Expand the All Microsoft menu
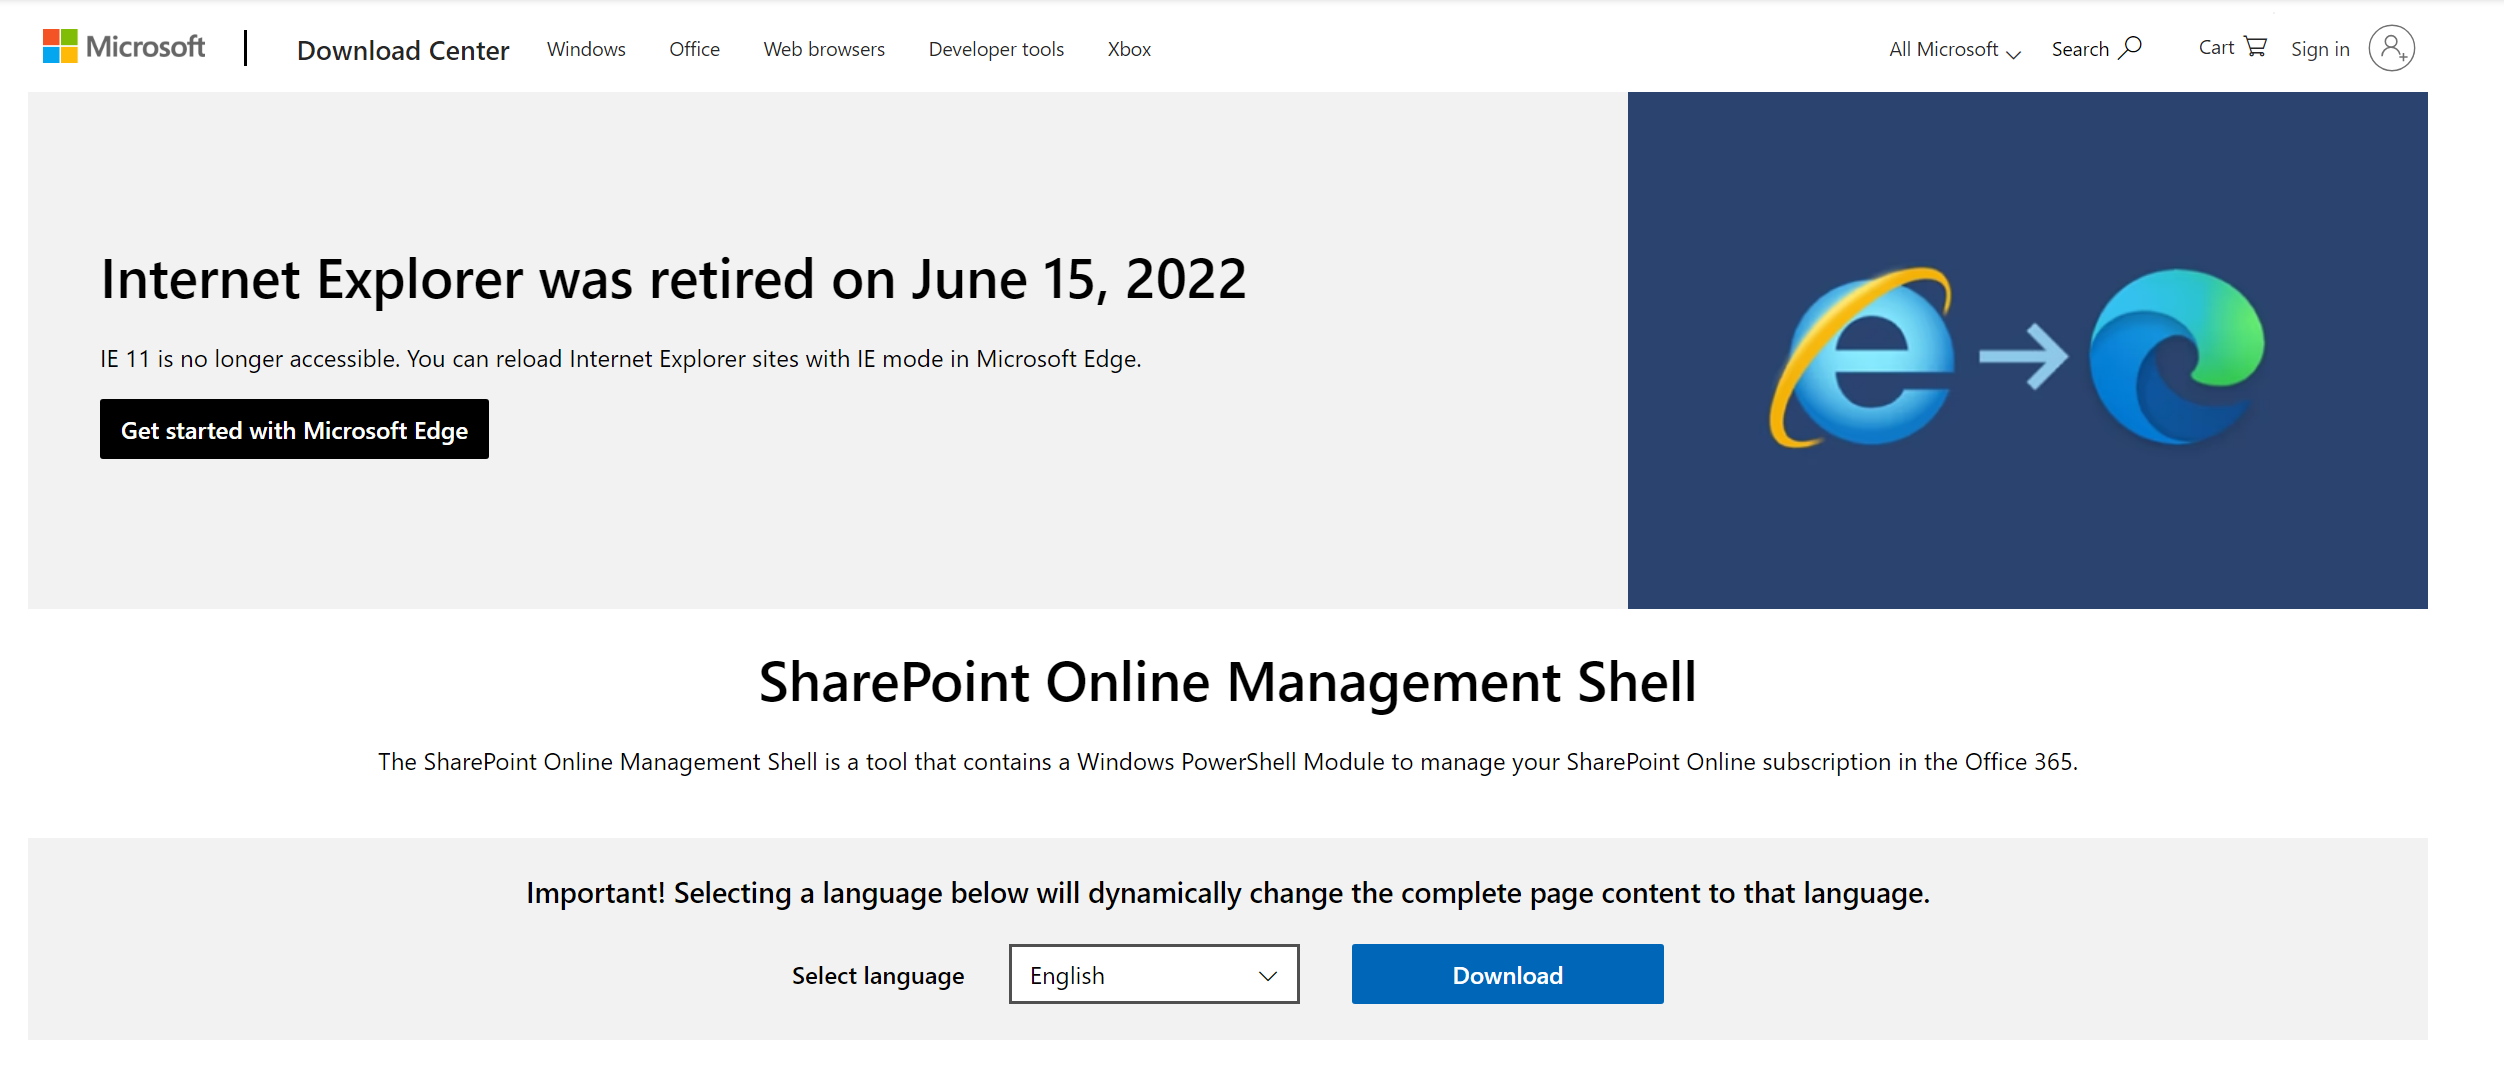The image size is (2504, 1086). pyautogui.click(x=1954, y=49)
